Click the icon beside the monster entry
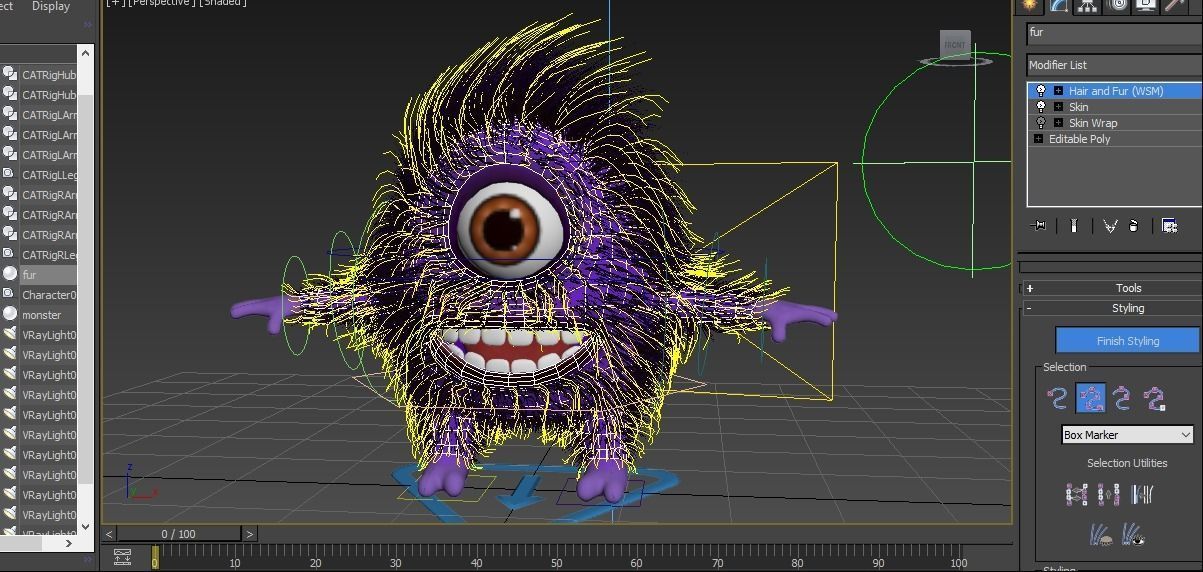 (x=9, y=314)
